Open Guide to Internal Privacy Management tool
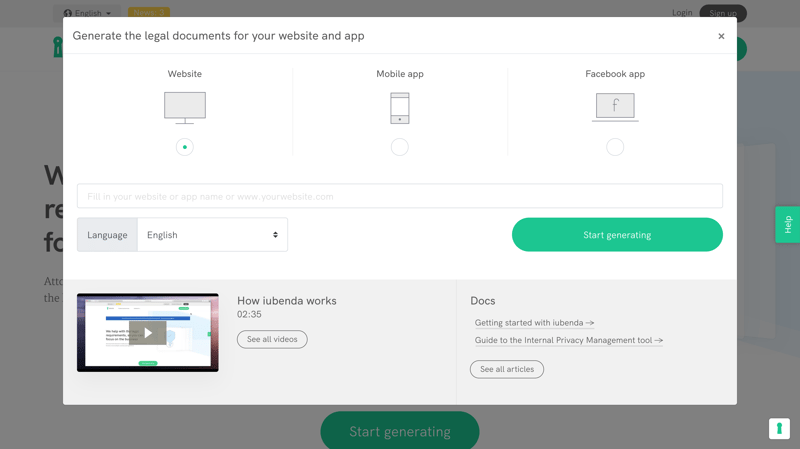Image resolution: width=800 pixels, height=449 pixels. 568,340
